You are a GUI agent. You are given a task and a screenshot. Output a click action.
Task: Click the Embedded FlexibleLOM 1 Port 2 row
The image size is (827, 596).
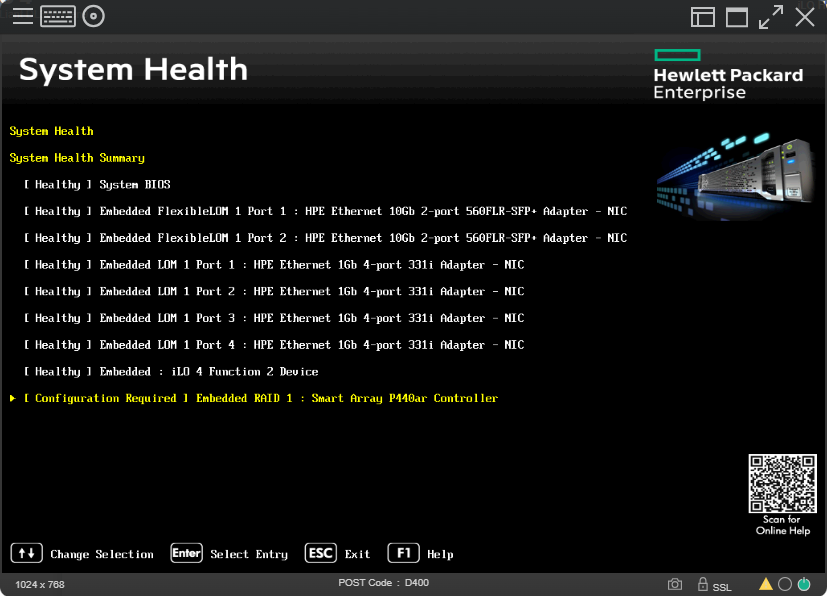325,238
